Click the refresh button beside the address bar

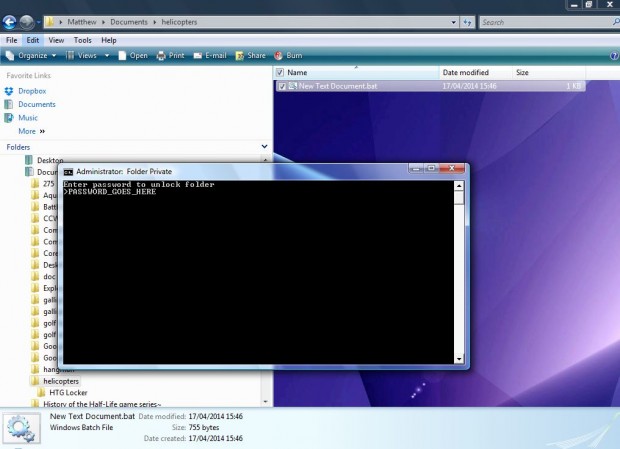[x=467, y=23]
